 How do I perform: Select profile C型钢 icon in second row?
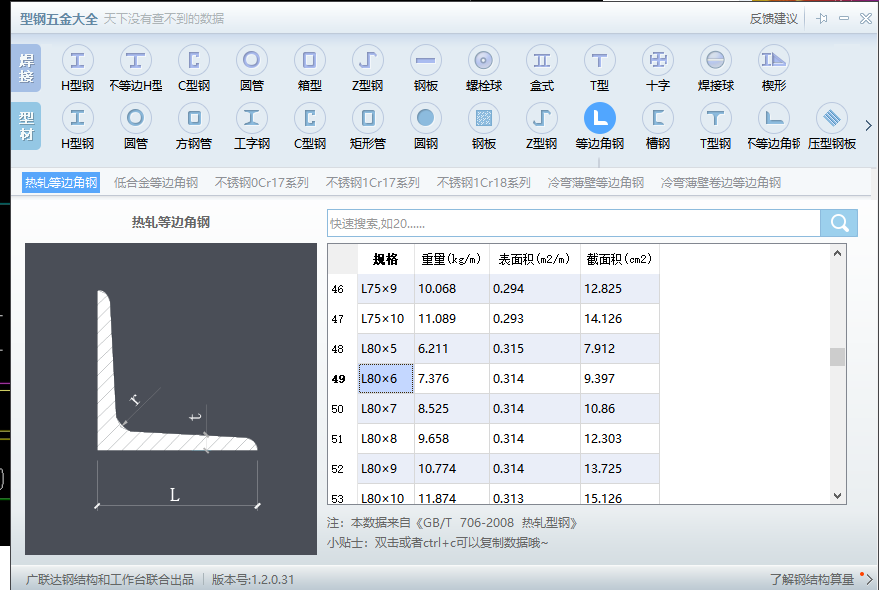click(309, 118)
